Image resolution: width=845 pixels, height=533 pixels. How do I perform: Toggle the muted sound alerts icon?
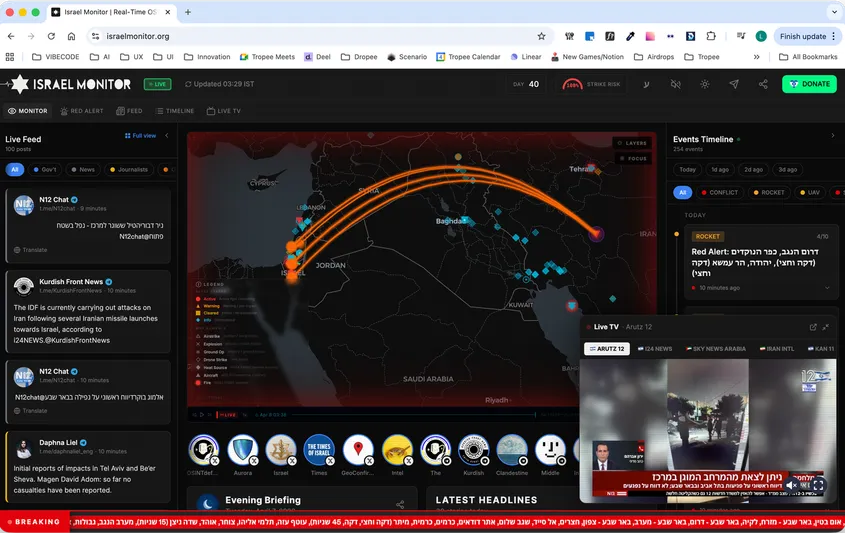click(x=675, y=84)
